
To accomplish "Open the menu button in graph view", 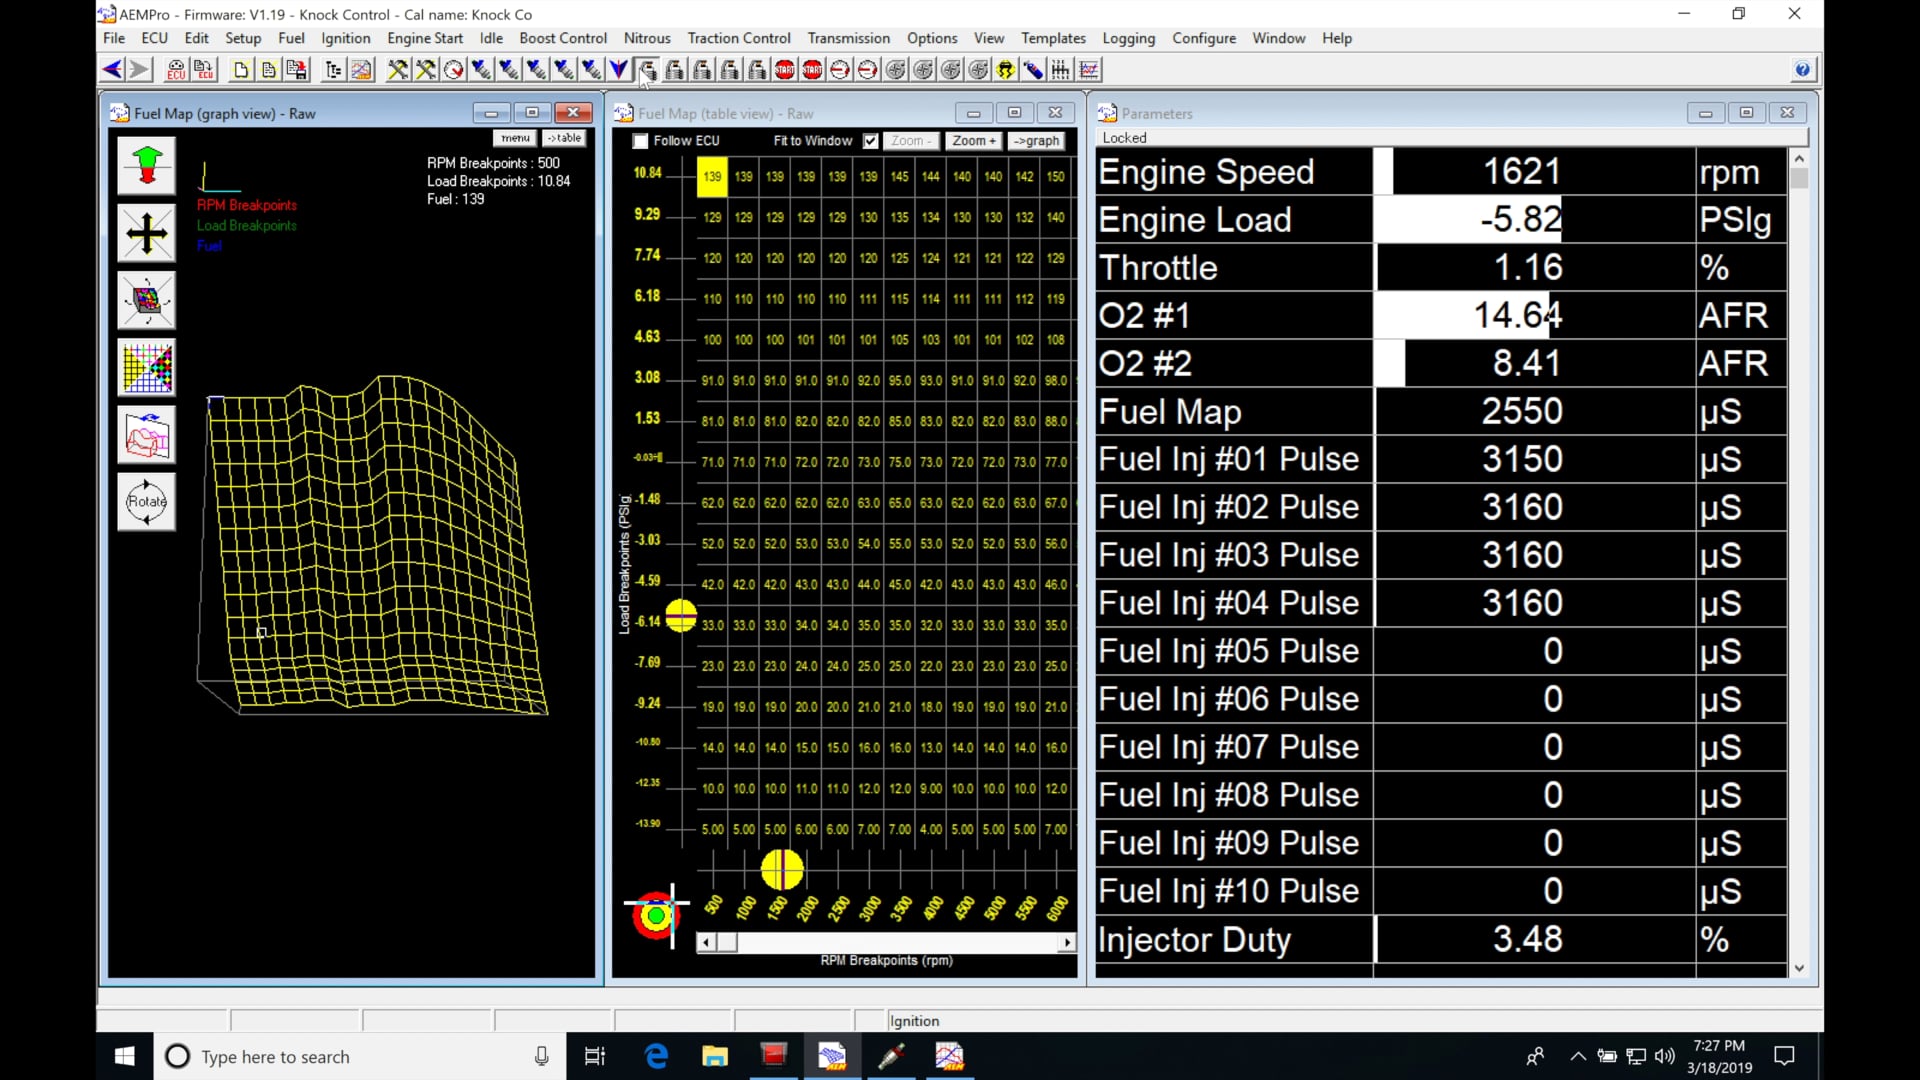I will [x=515, y=138].
